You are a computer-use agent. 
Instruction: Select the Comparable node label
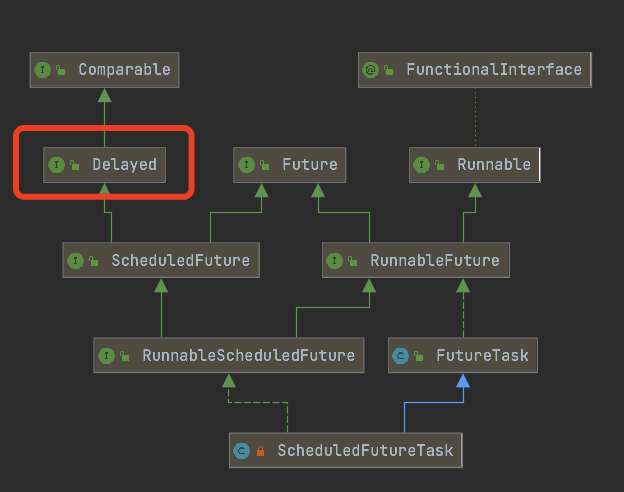[125, 70]
